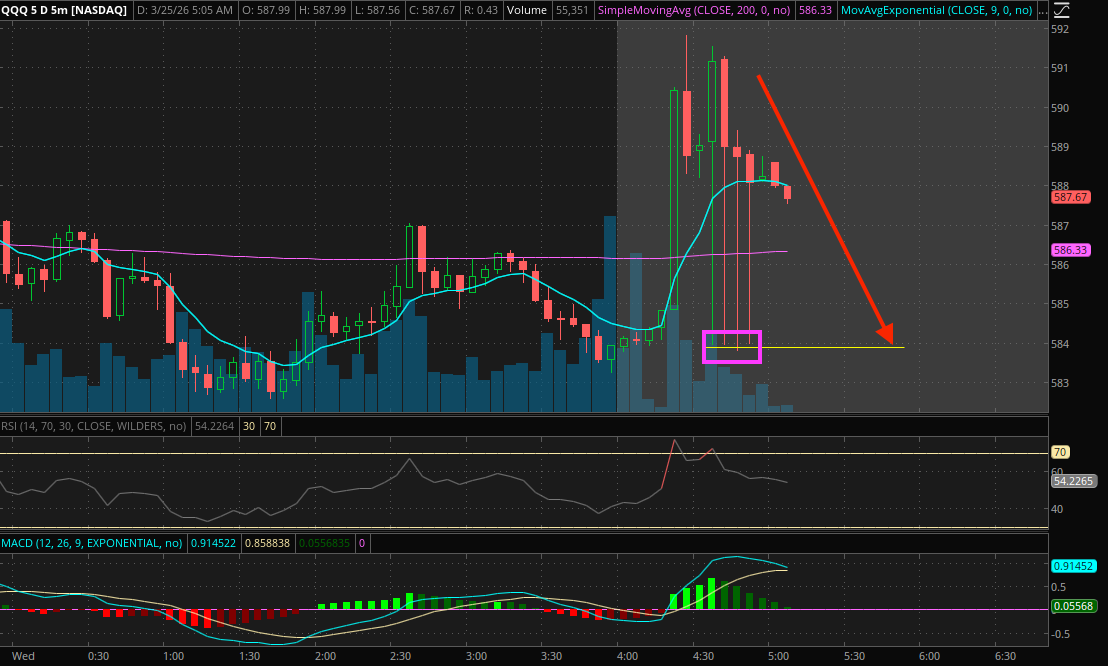Click the 583 price axis label
This screenshot has width=1108, height=666.
1060,383
